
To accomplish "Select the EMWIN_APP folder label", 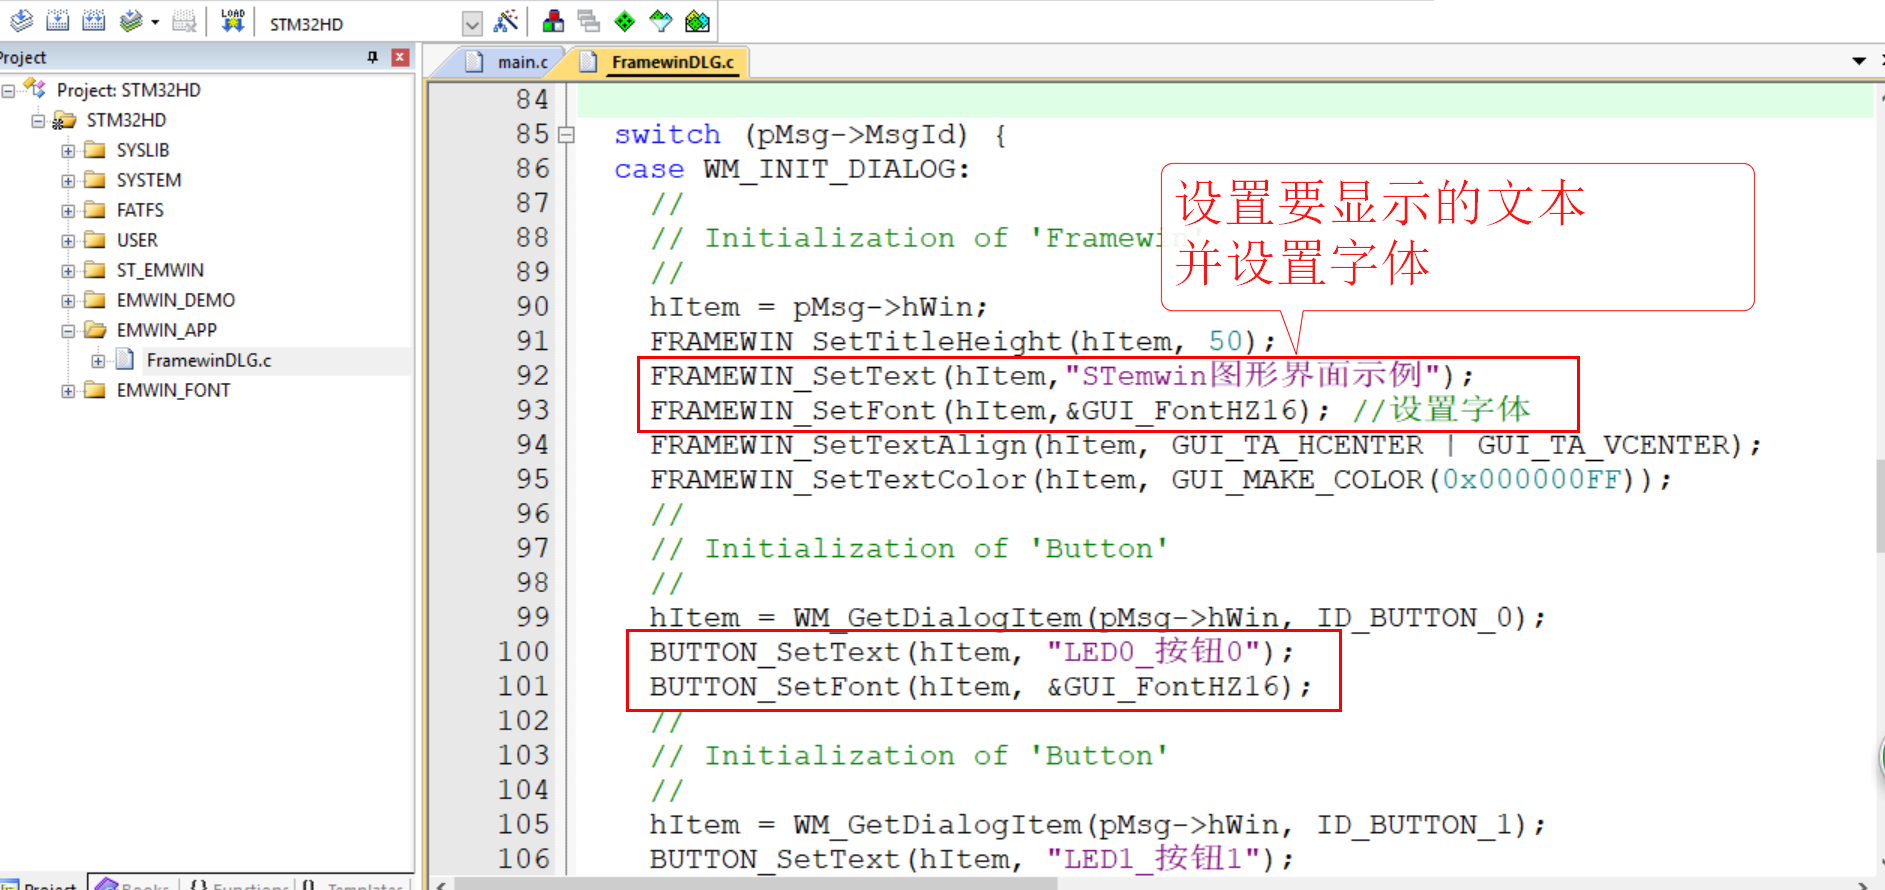I will tap(167, 330).
